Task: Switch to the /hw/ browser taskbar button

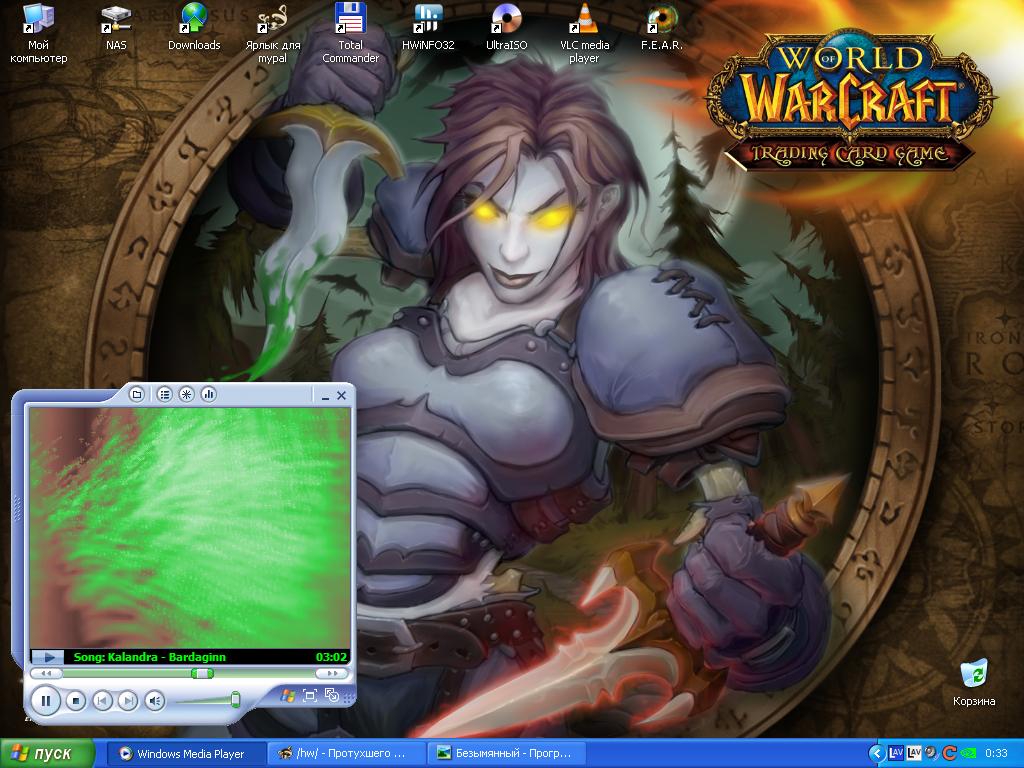Action: (x=347, y=754)
